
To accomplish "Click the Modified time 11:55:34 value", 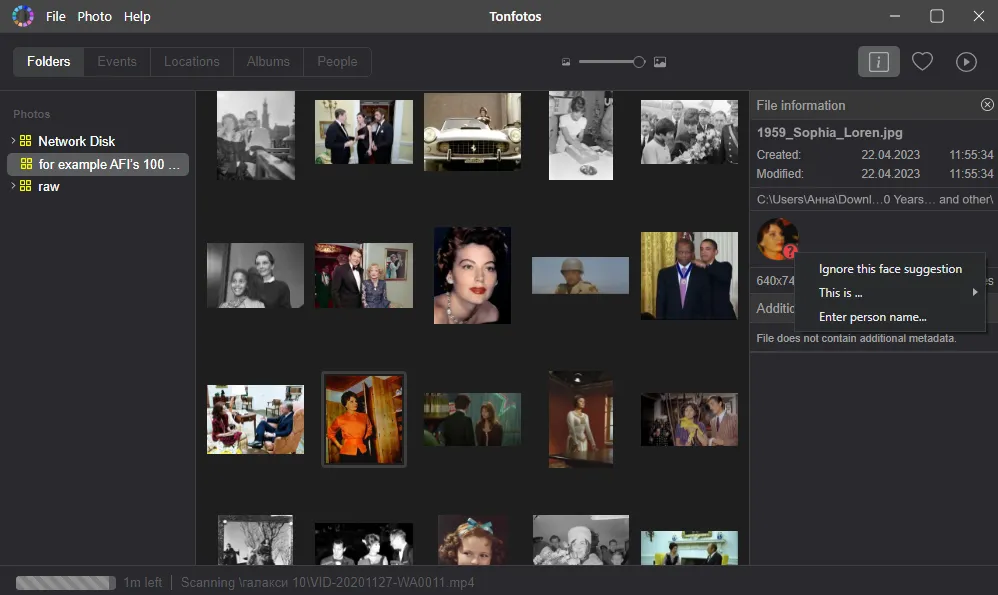I will tap(971, 174).
